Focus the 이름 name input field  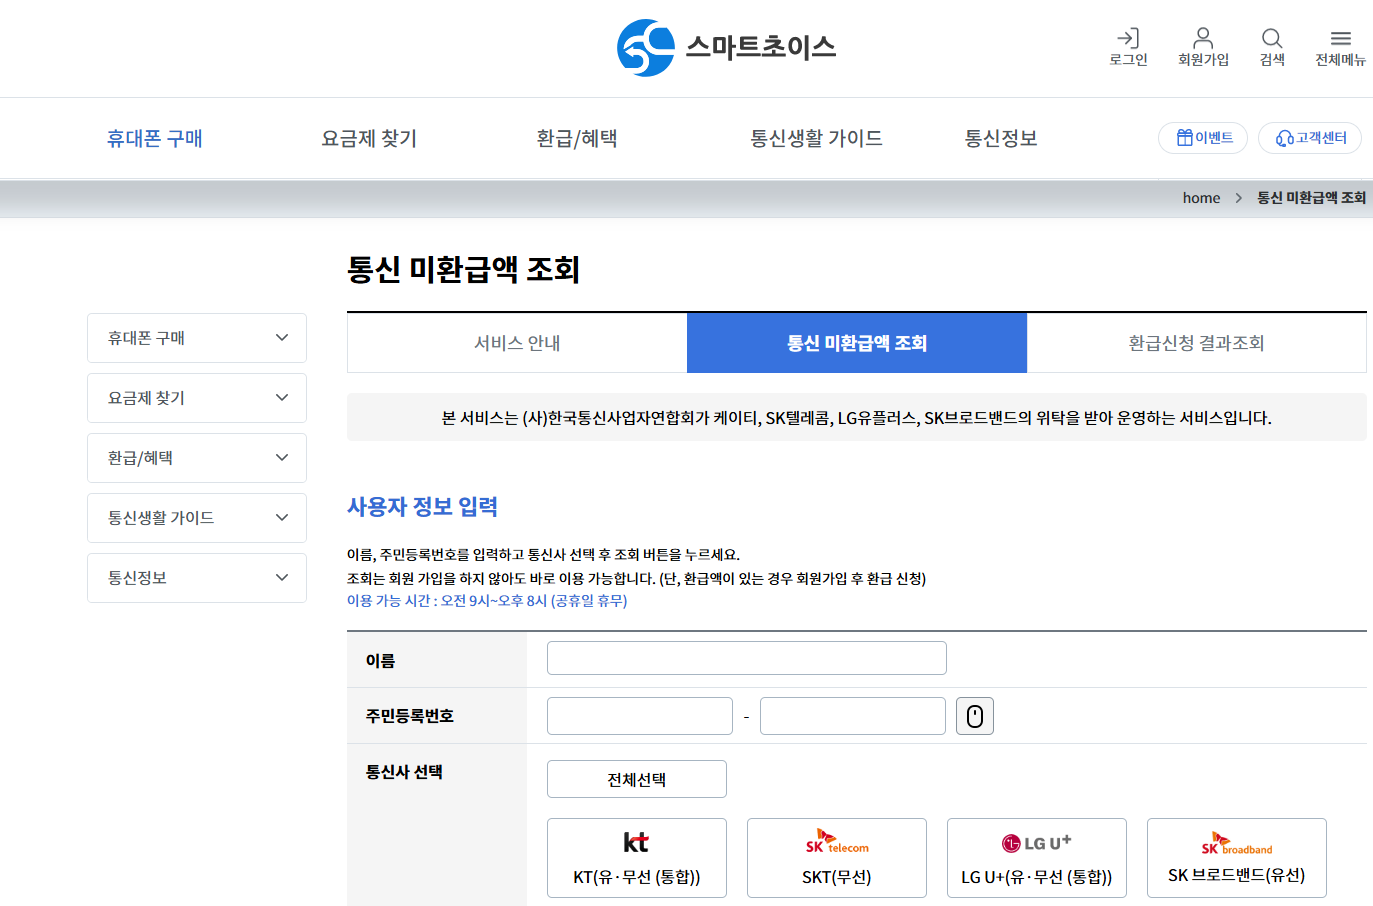tap(747, 658)
